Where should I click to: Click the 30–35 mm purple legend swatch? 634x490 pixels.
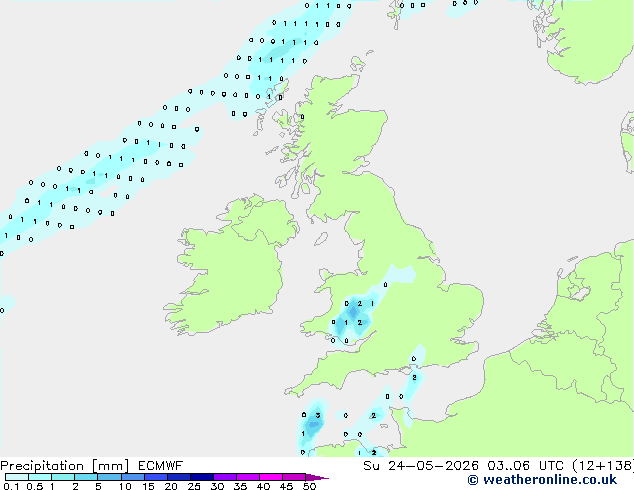(x=225, y=477)
